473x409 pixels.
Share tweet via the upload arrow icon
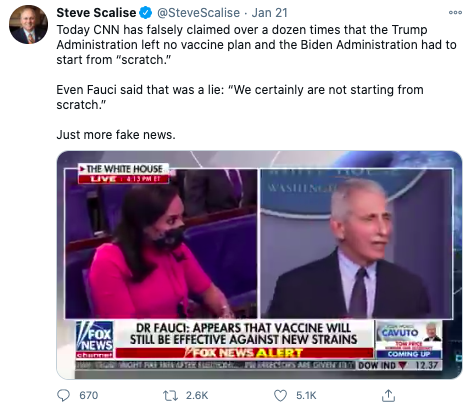388,395
